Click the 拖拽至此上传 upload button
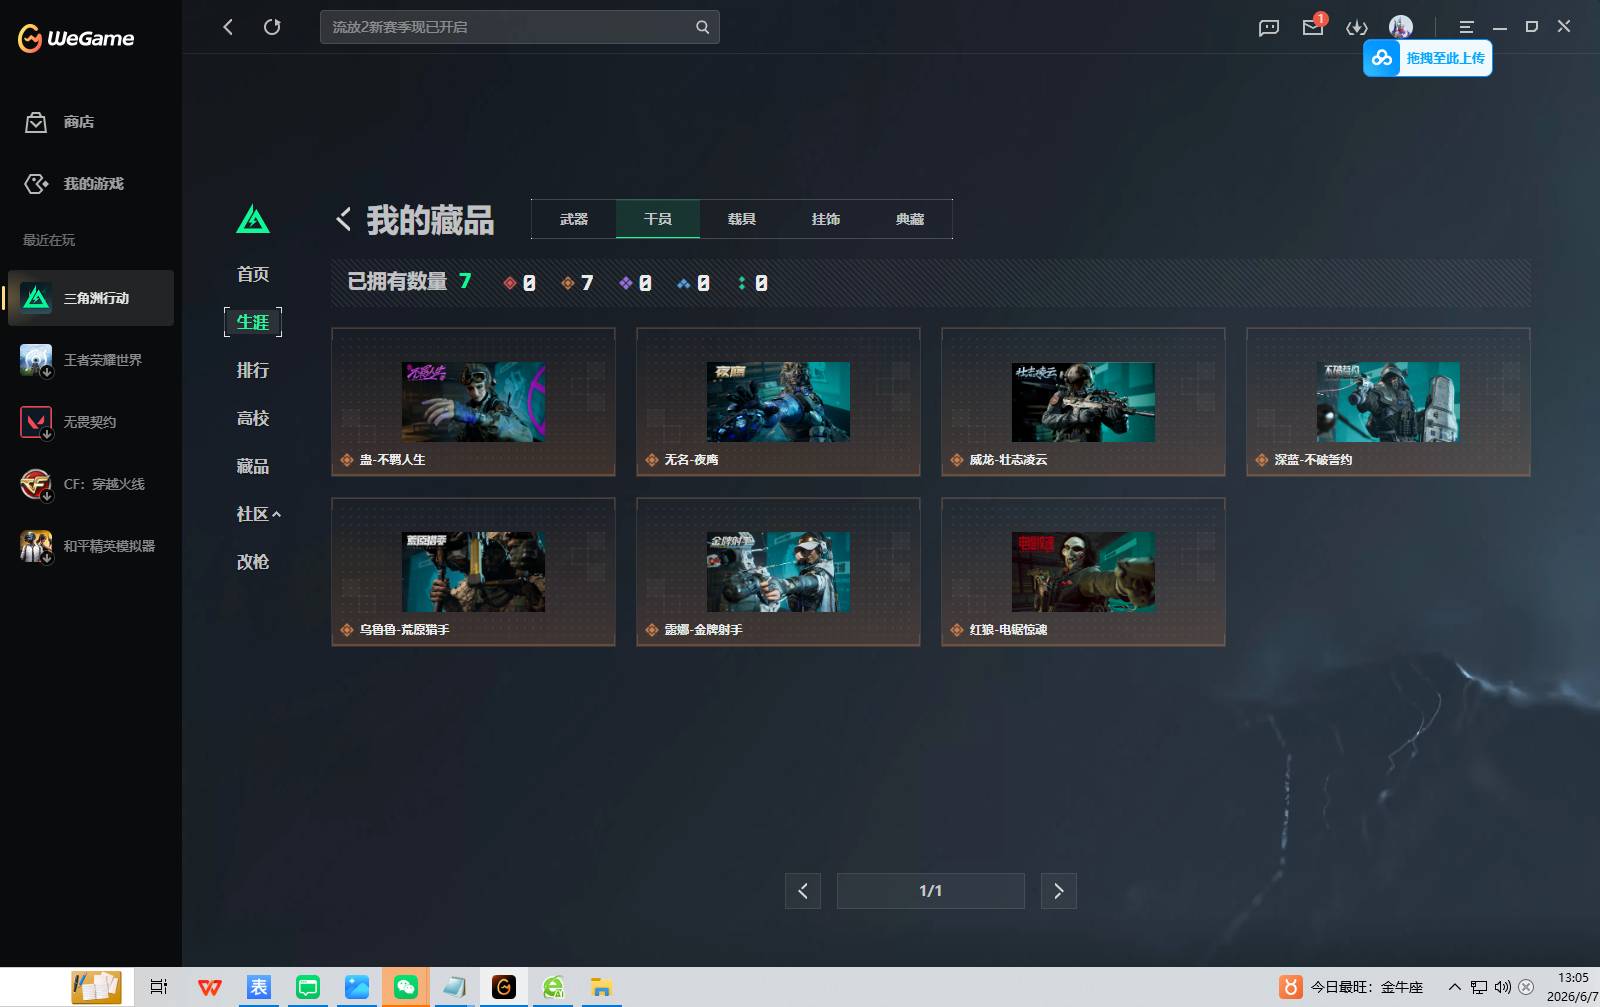 coord(1428,58)
